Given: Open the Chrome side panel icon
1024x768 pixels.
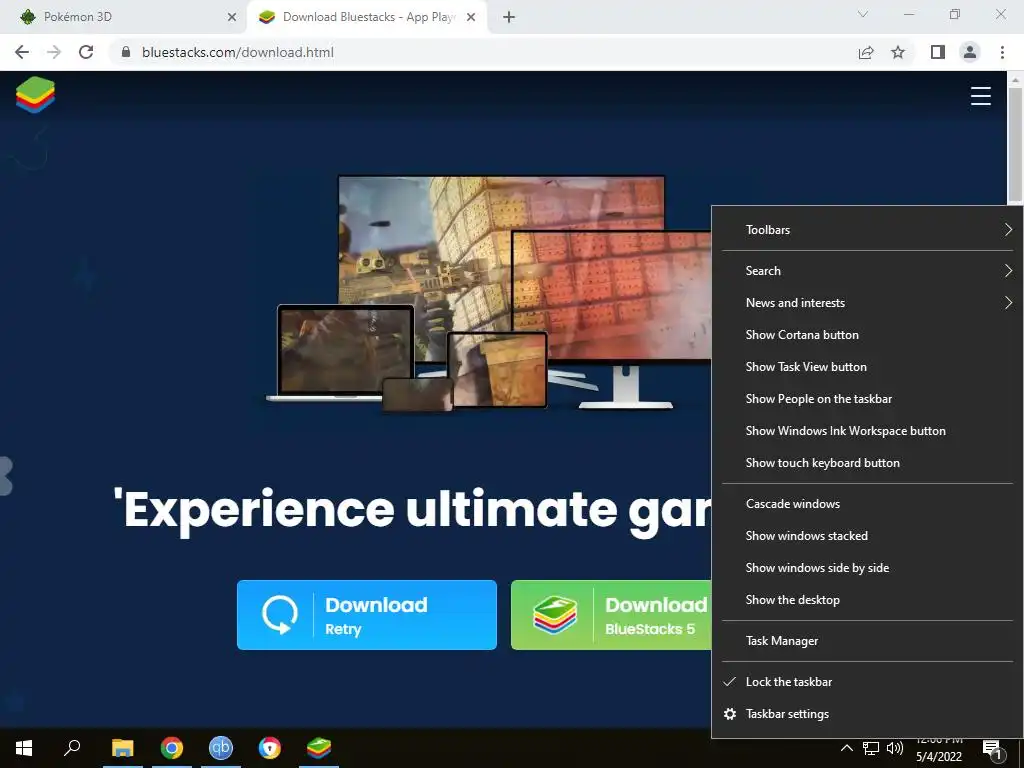Looking at the screenshot, I should tap(938, 52).
